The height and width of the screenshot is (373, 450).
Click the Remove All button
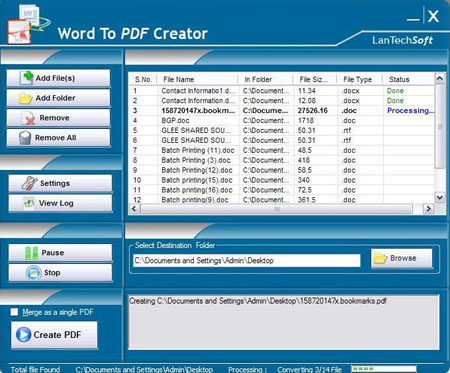pos(58,138)
